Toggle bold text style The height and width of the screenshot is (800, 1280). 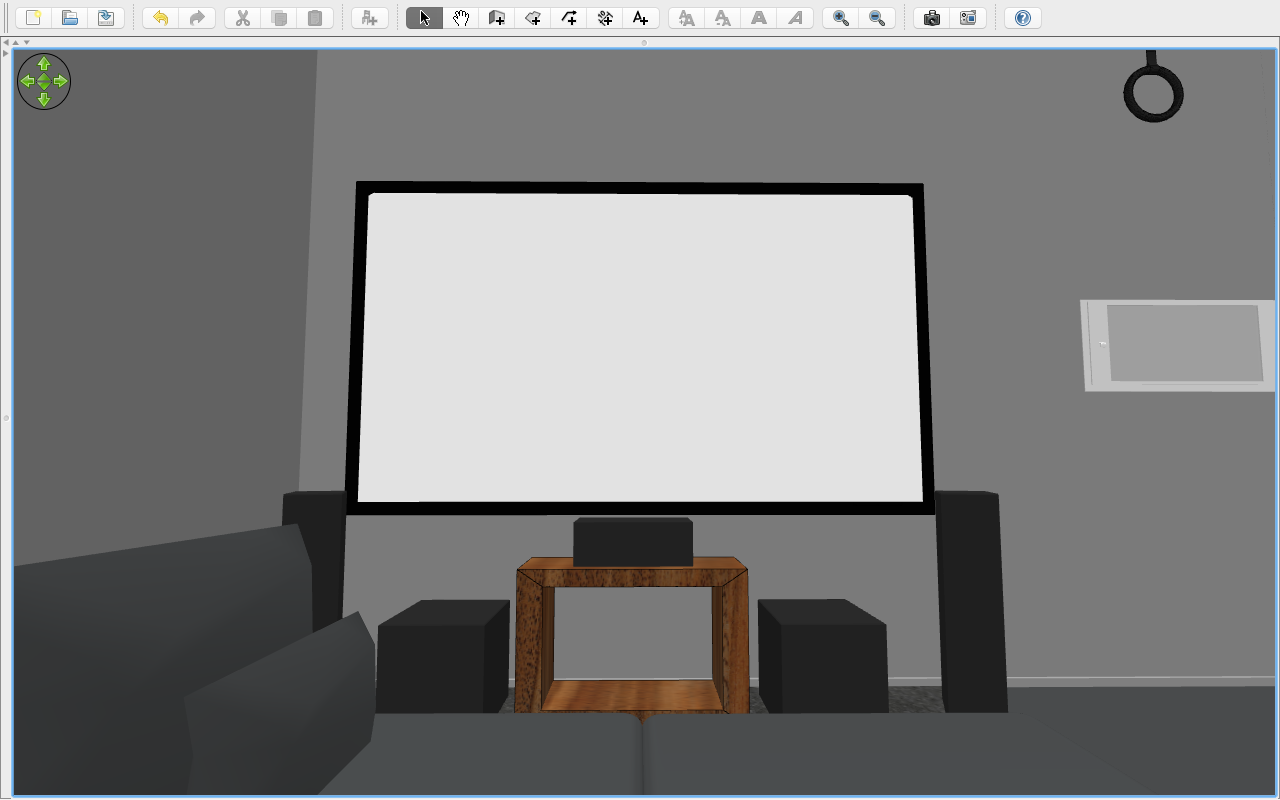point(759,18)
